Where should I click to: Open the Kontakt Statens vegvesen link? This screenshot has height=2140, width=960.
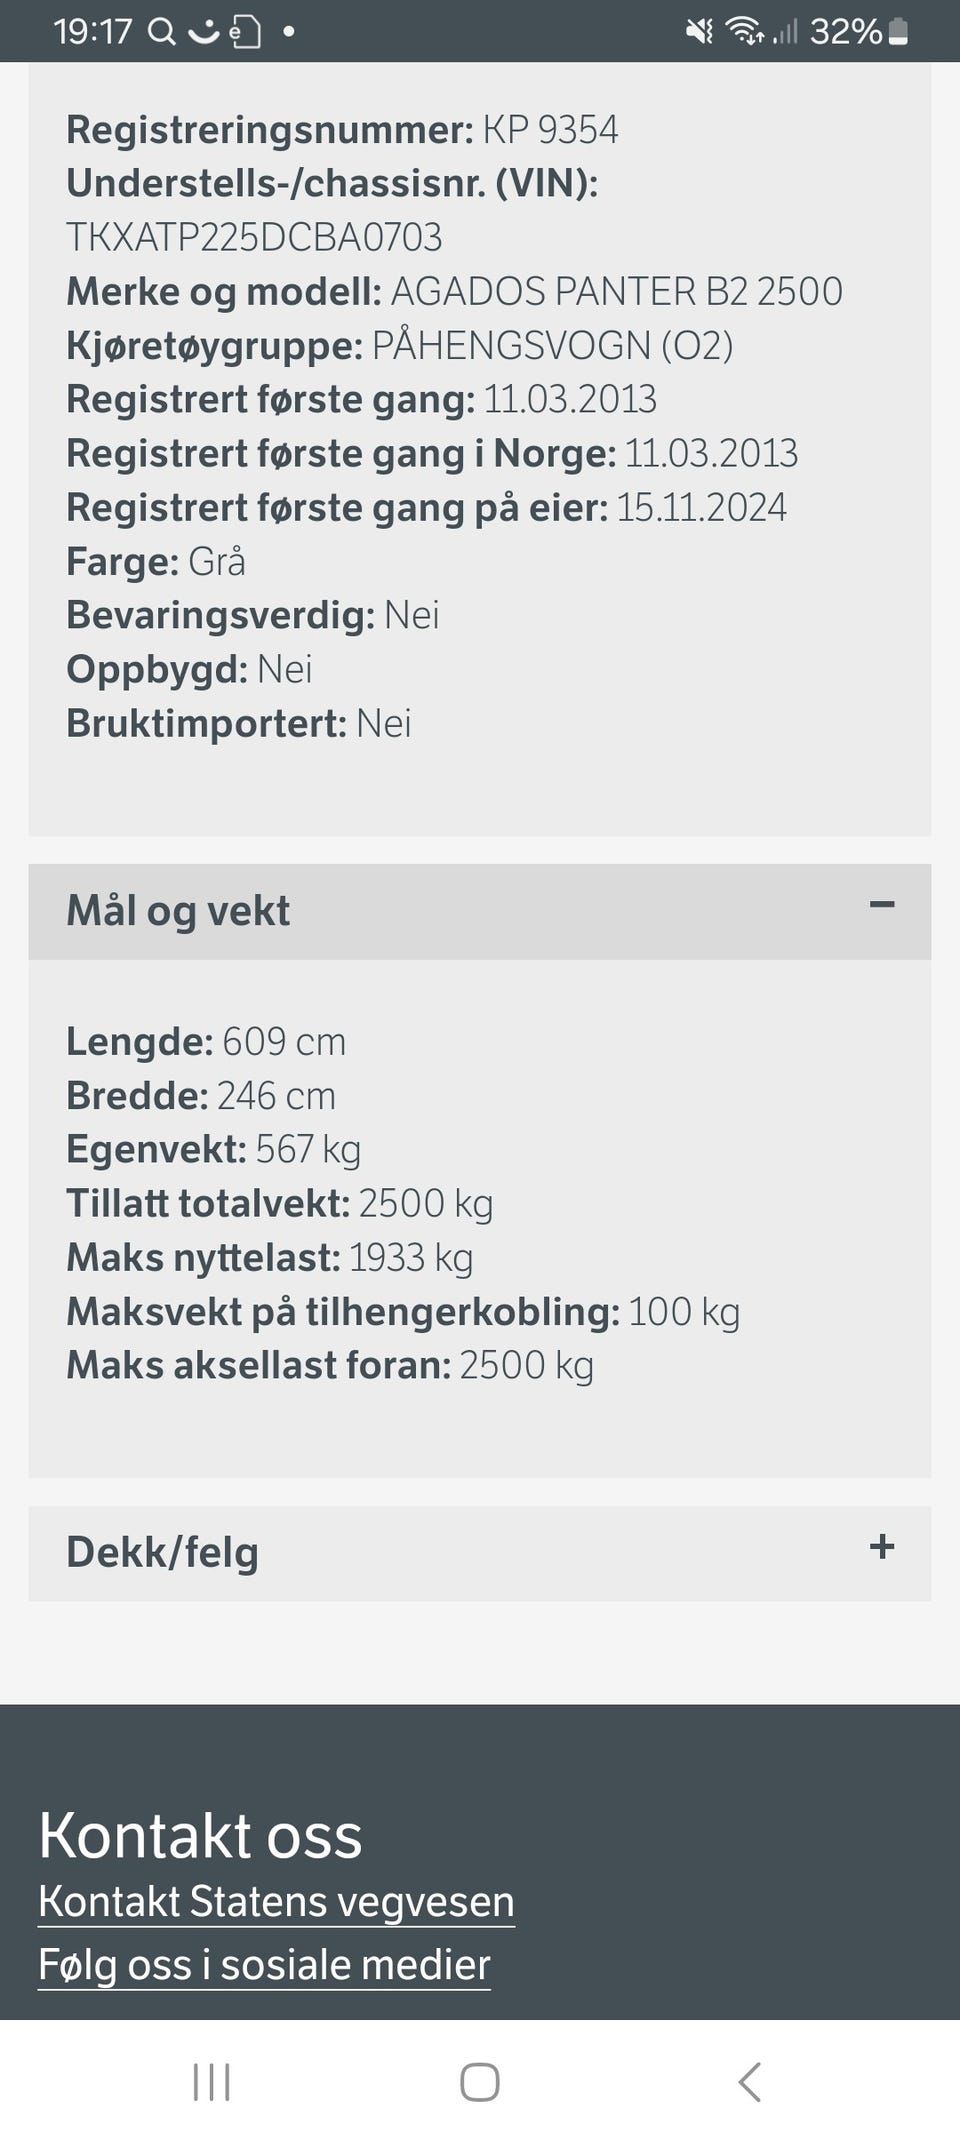click(276, 1901)
